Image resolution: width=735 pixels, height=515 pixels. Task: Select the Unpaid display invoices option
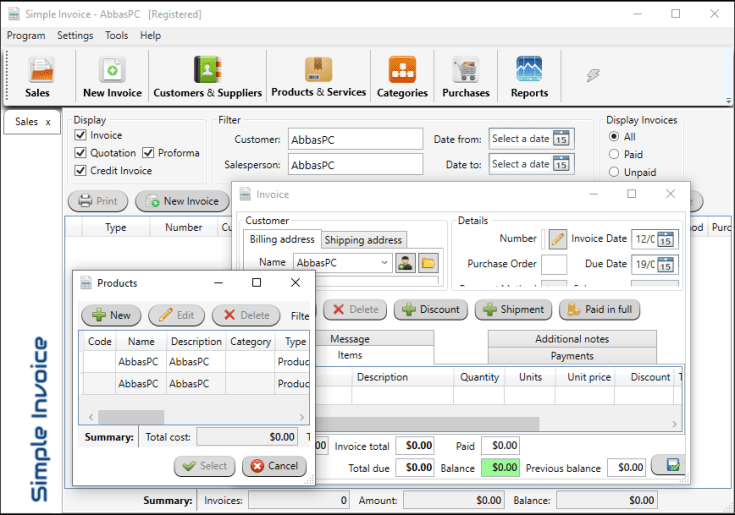pos(614,172)
